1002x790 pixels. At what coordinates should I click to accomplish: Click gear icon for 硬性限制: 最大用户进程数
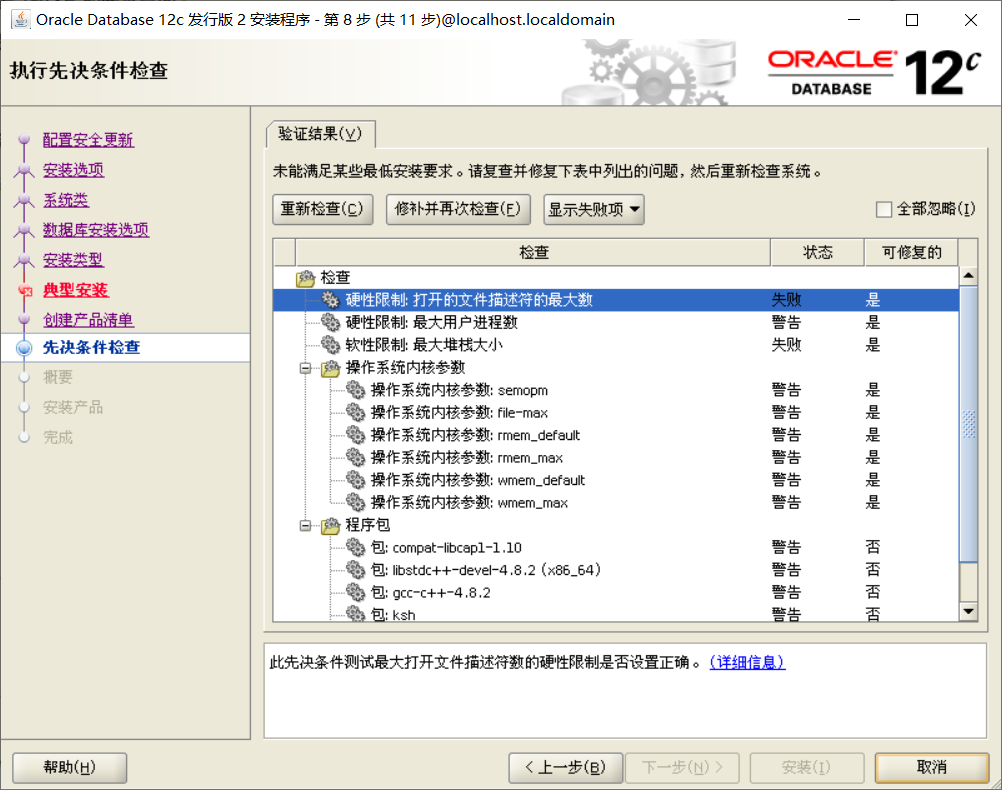[330, 322]
